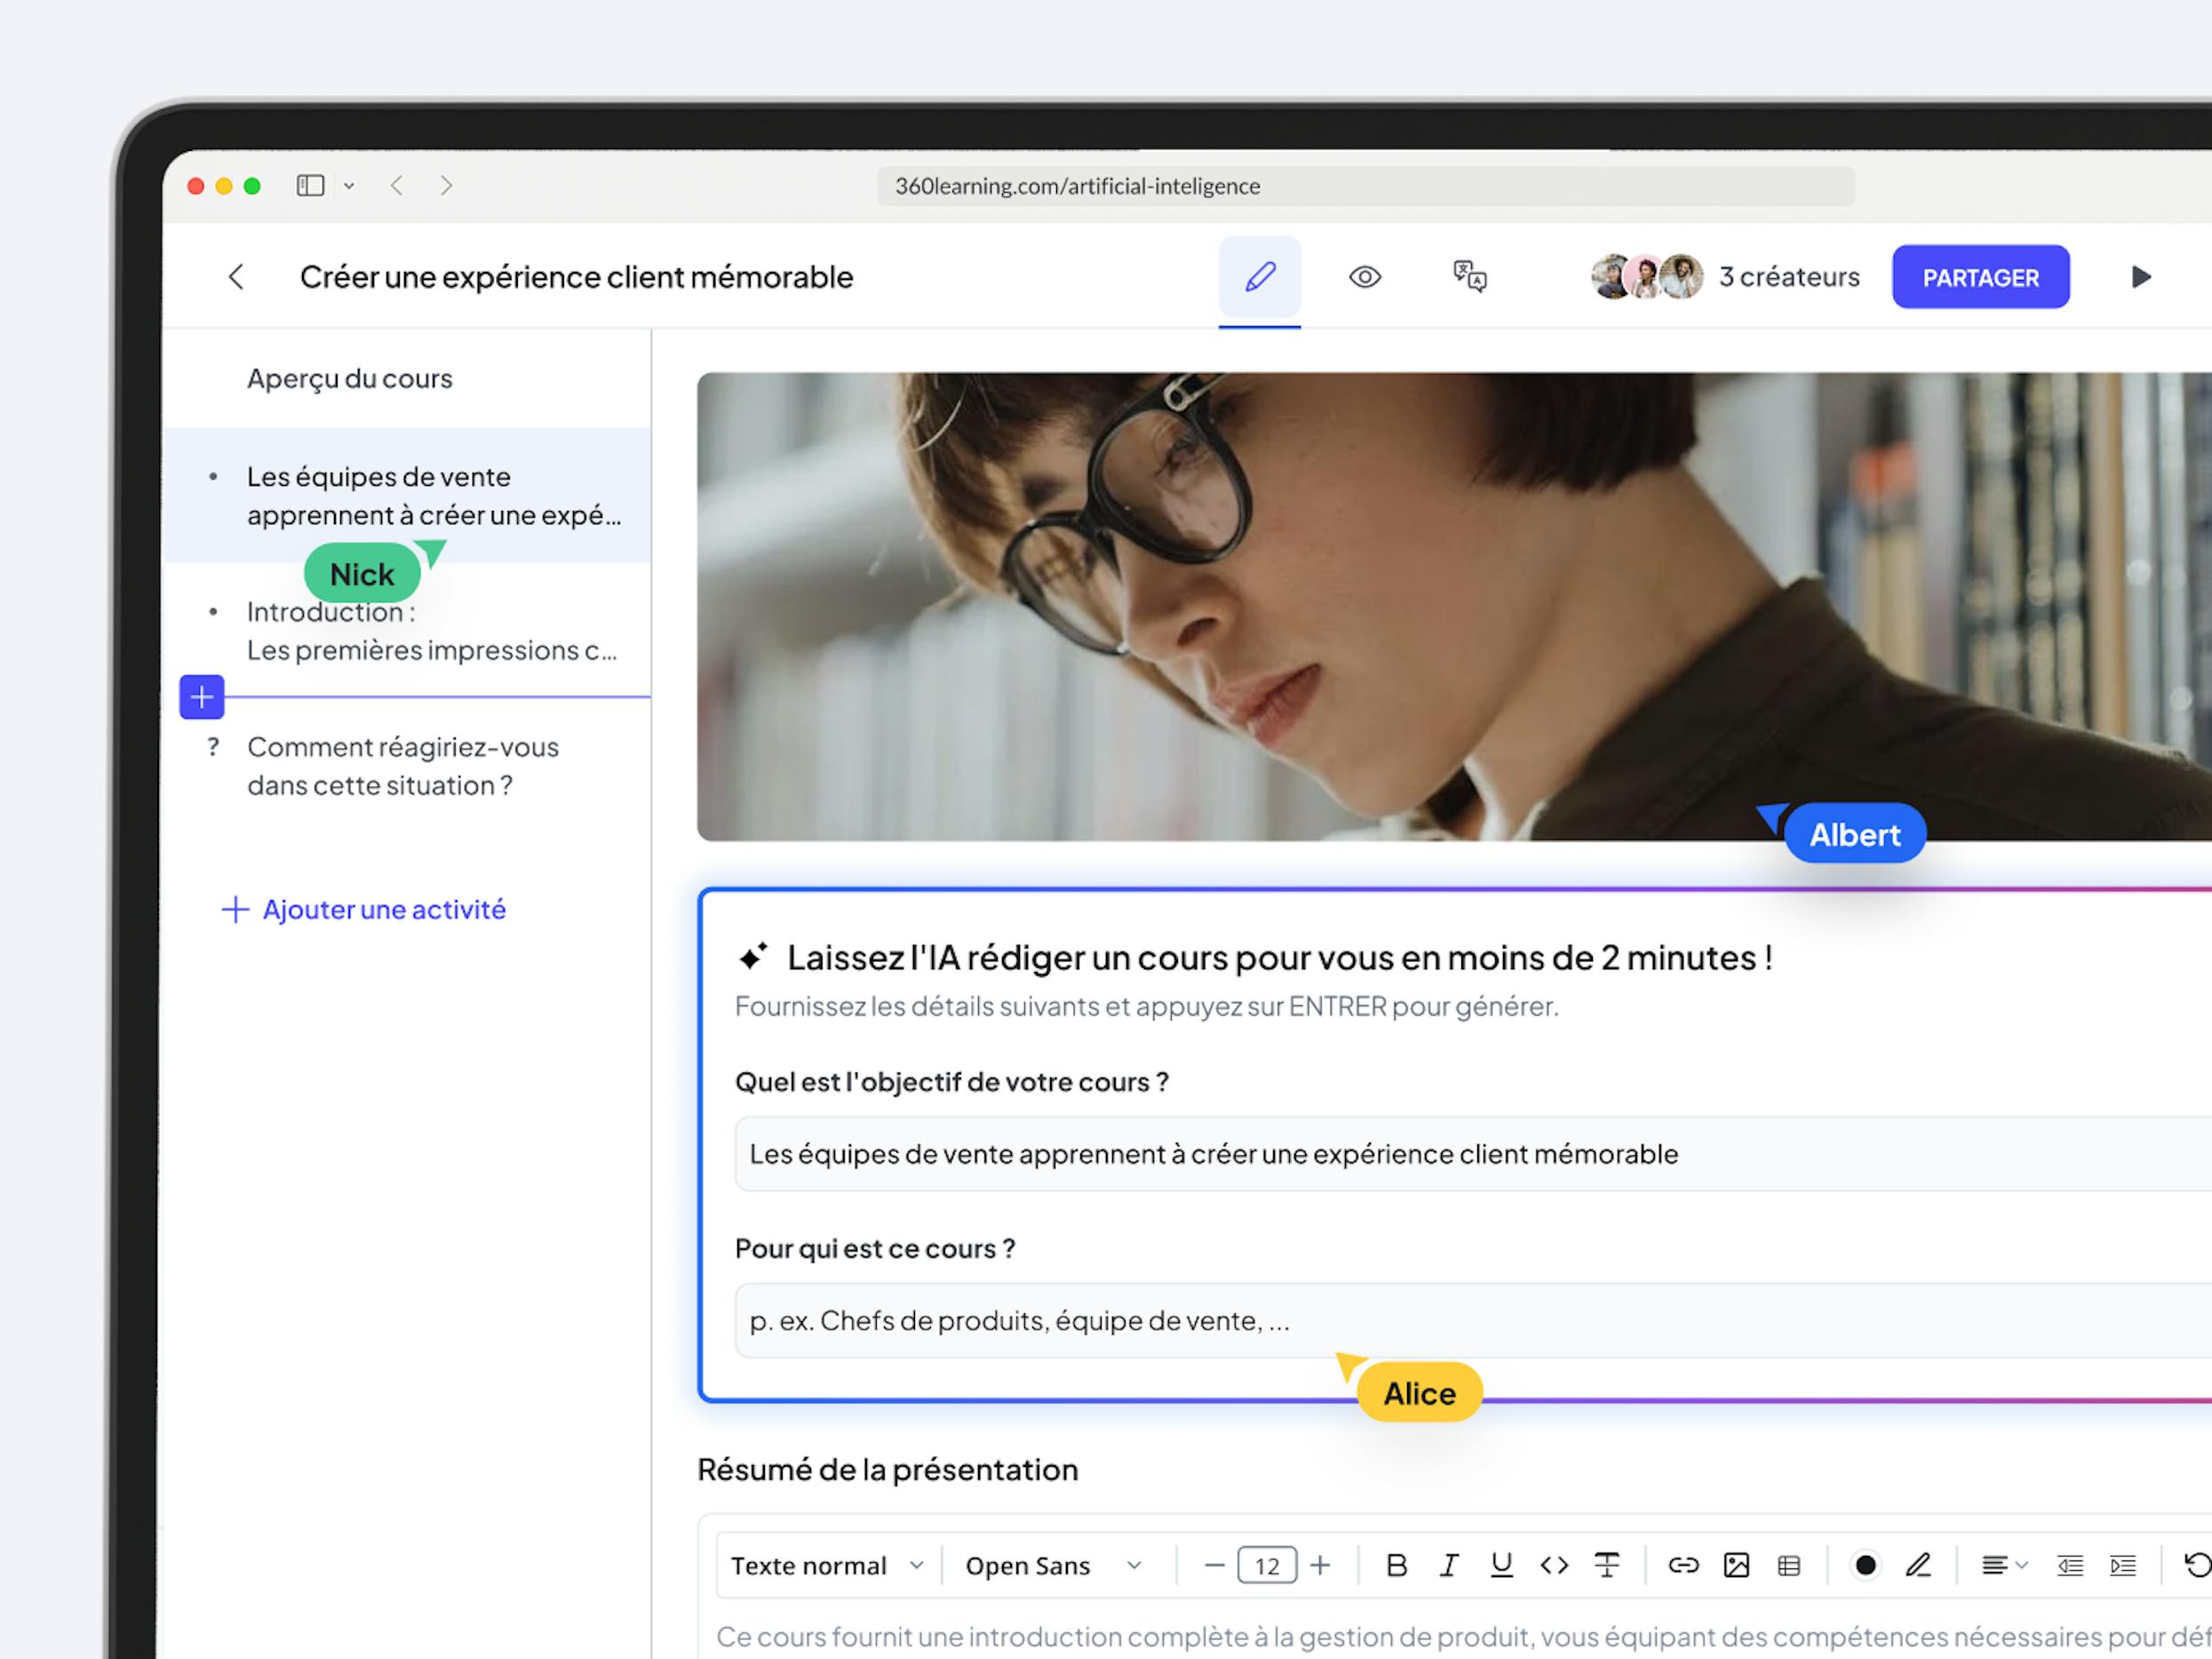The width and height of the screenshot is (2212, 1659).
Task: Click the black text color swatch
Action: point(1865,1565)
